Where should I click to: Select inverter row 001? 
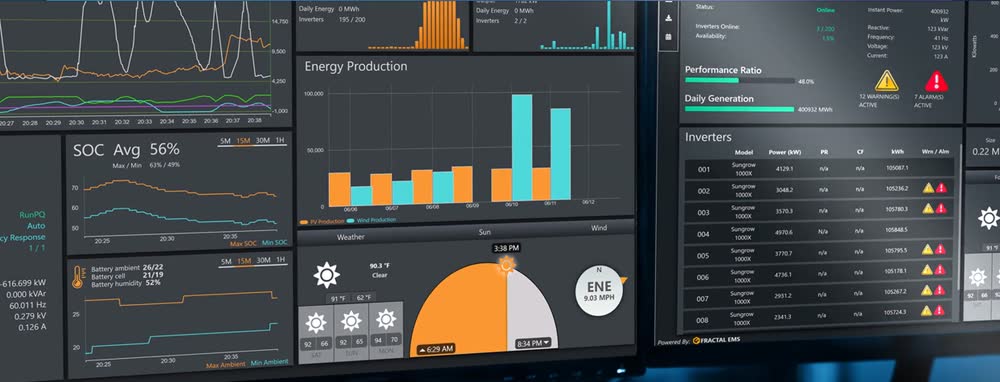(819, 169)
